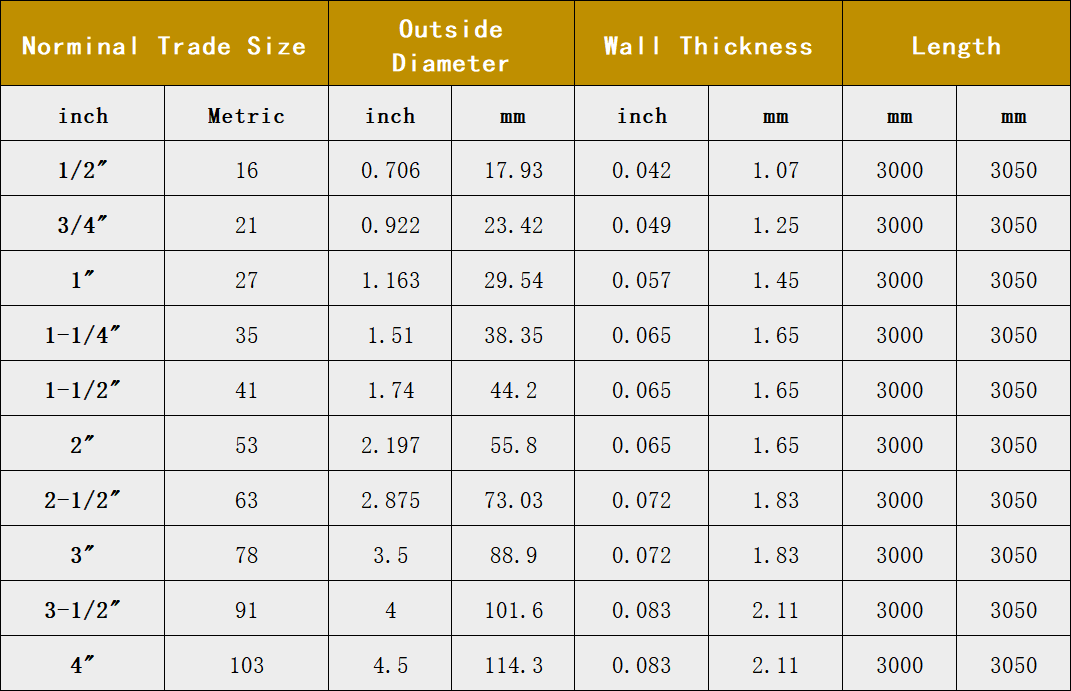This screenshot has height=691, width=1071.
Task: Click the Norminal Trade Size header
Action: pyautogui.click(x=164, y=46)
